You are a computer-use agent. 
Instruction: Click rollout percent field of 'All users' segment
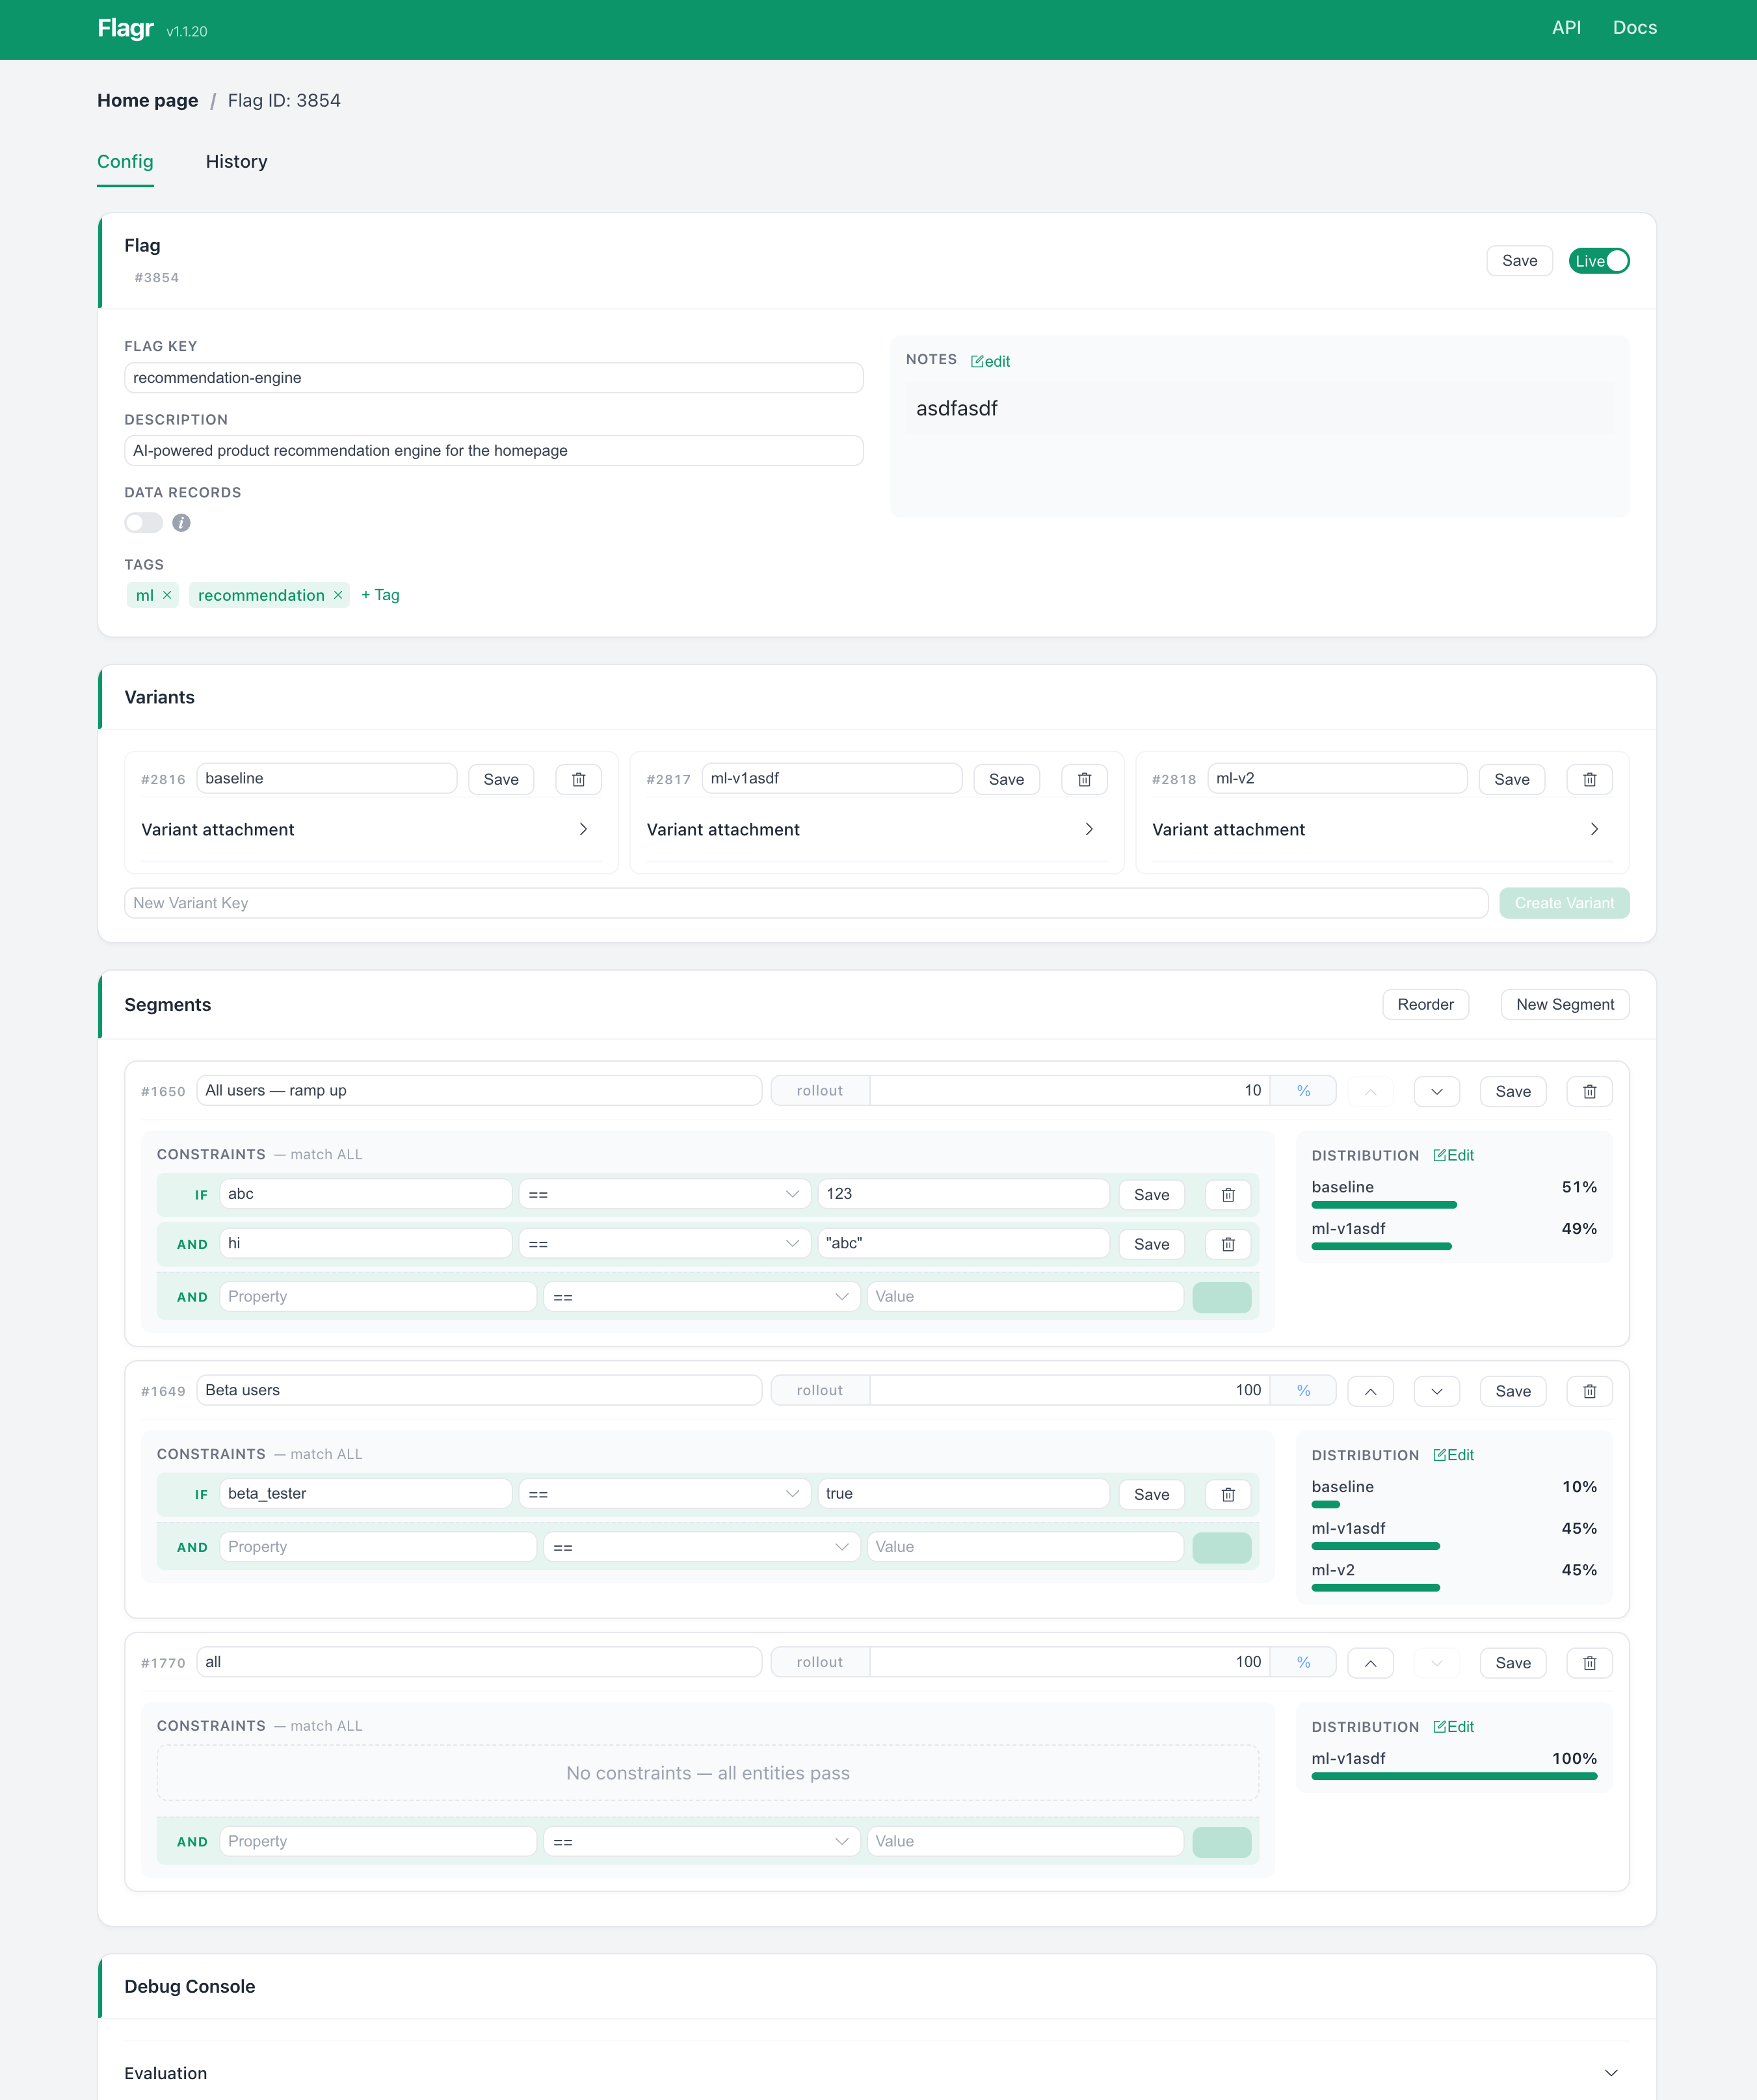tap(1069, 1091)
